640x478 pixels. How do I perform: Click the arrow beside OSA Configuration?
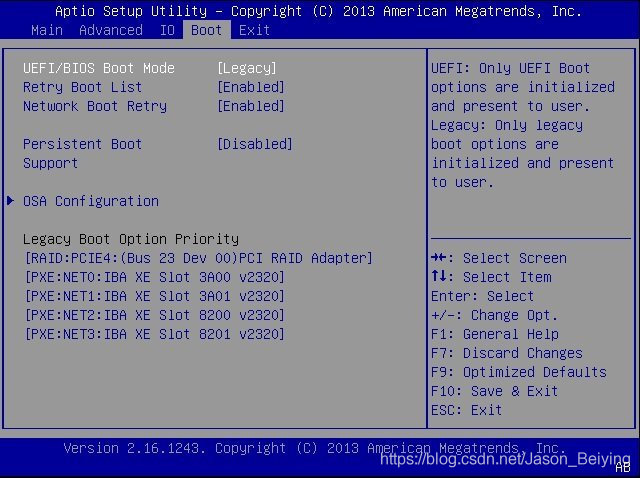[x=11, y=201]
